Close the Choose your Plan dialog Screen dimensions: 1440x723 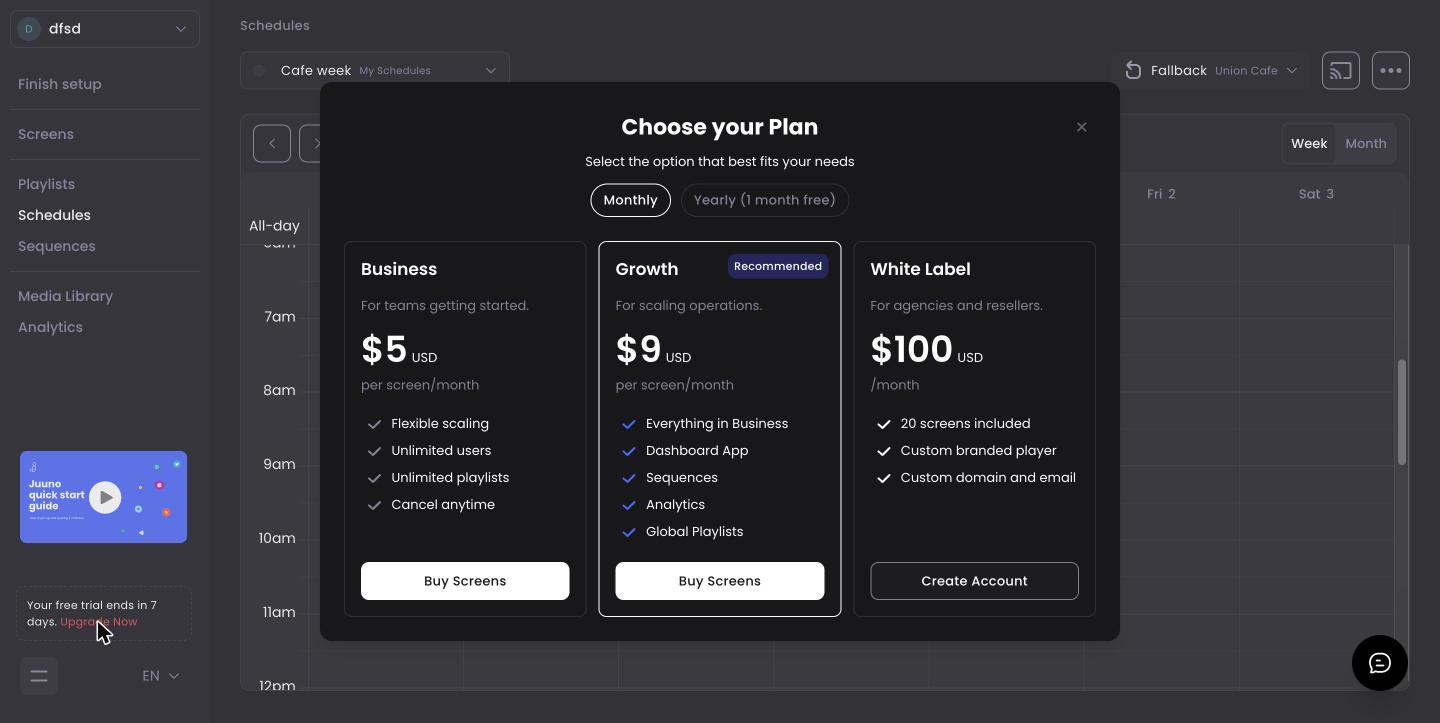tap(1081, 127)
